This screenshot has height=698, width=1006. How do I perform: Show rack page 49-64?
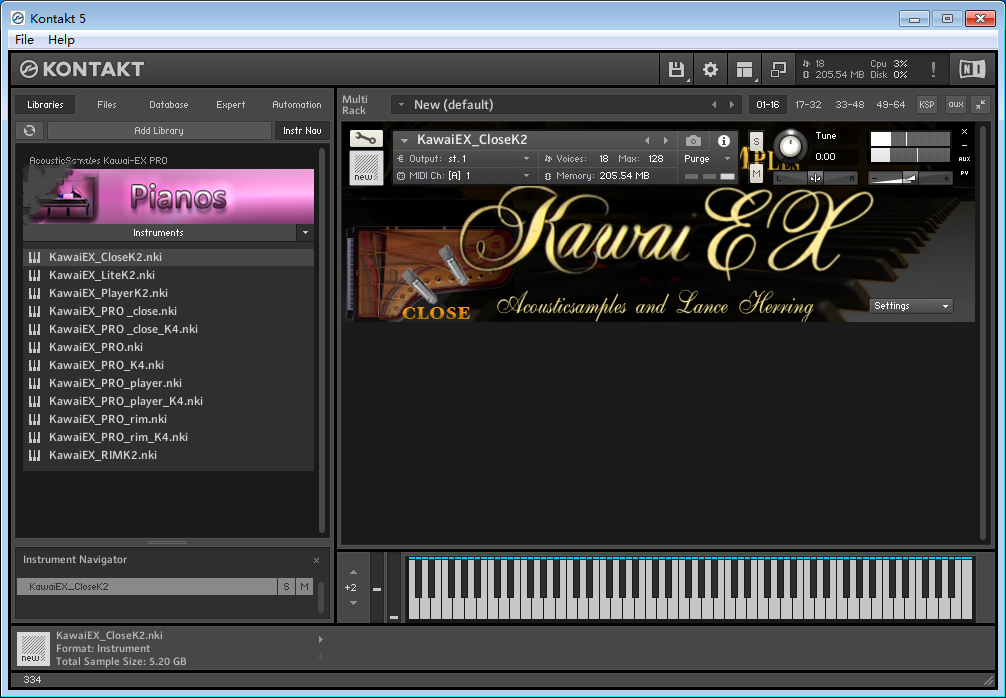(891, 105)
